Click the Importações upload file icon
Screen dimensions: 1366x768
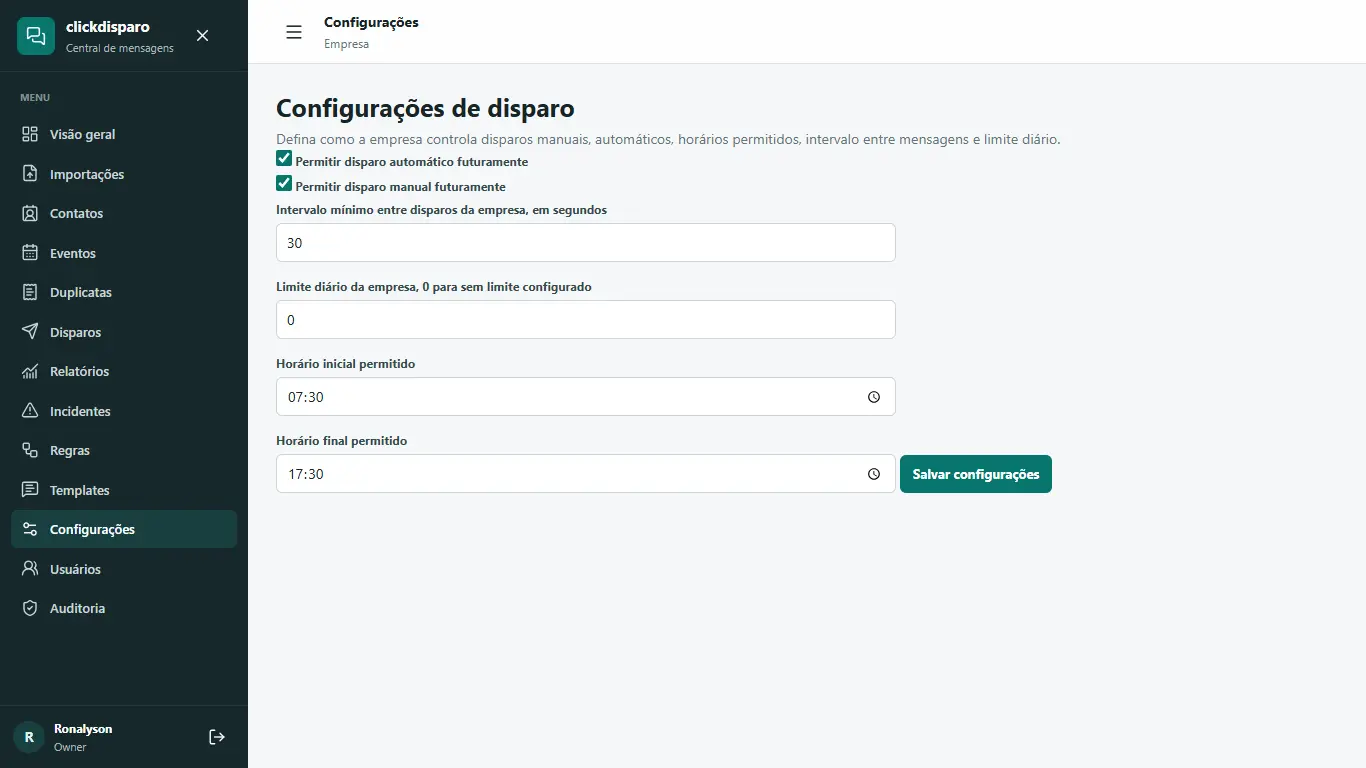click(30, 174)
